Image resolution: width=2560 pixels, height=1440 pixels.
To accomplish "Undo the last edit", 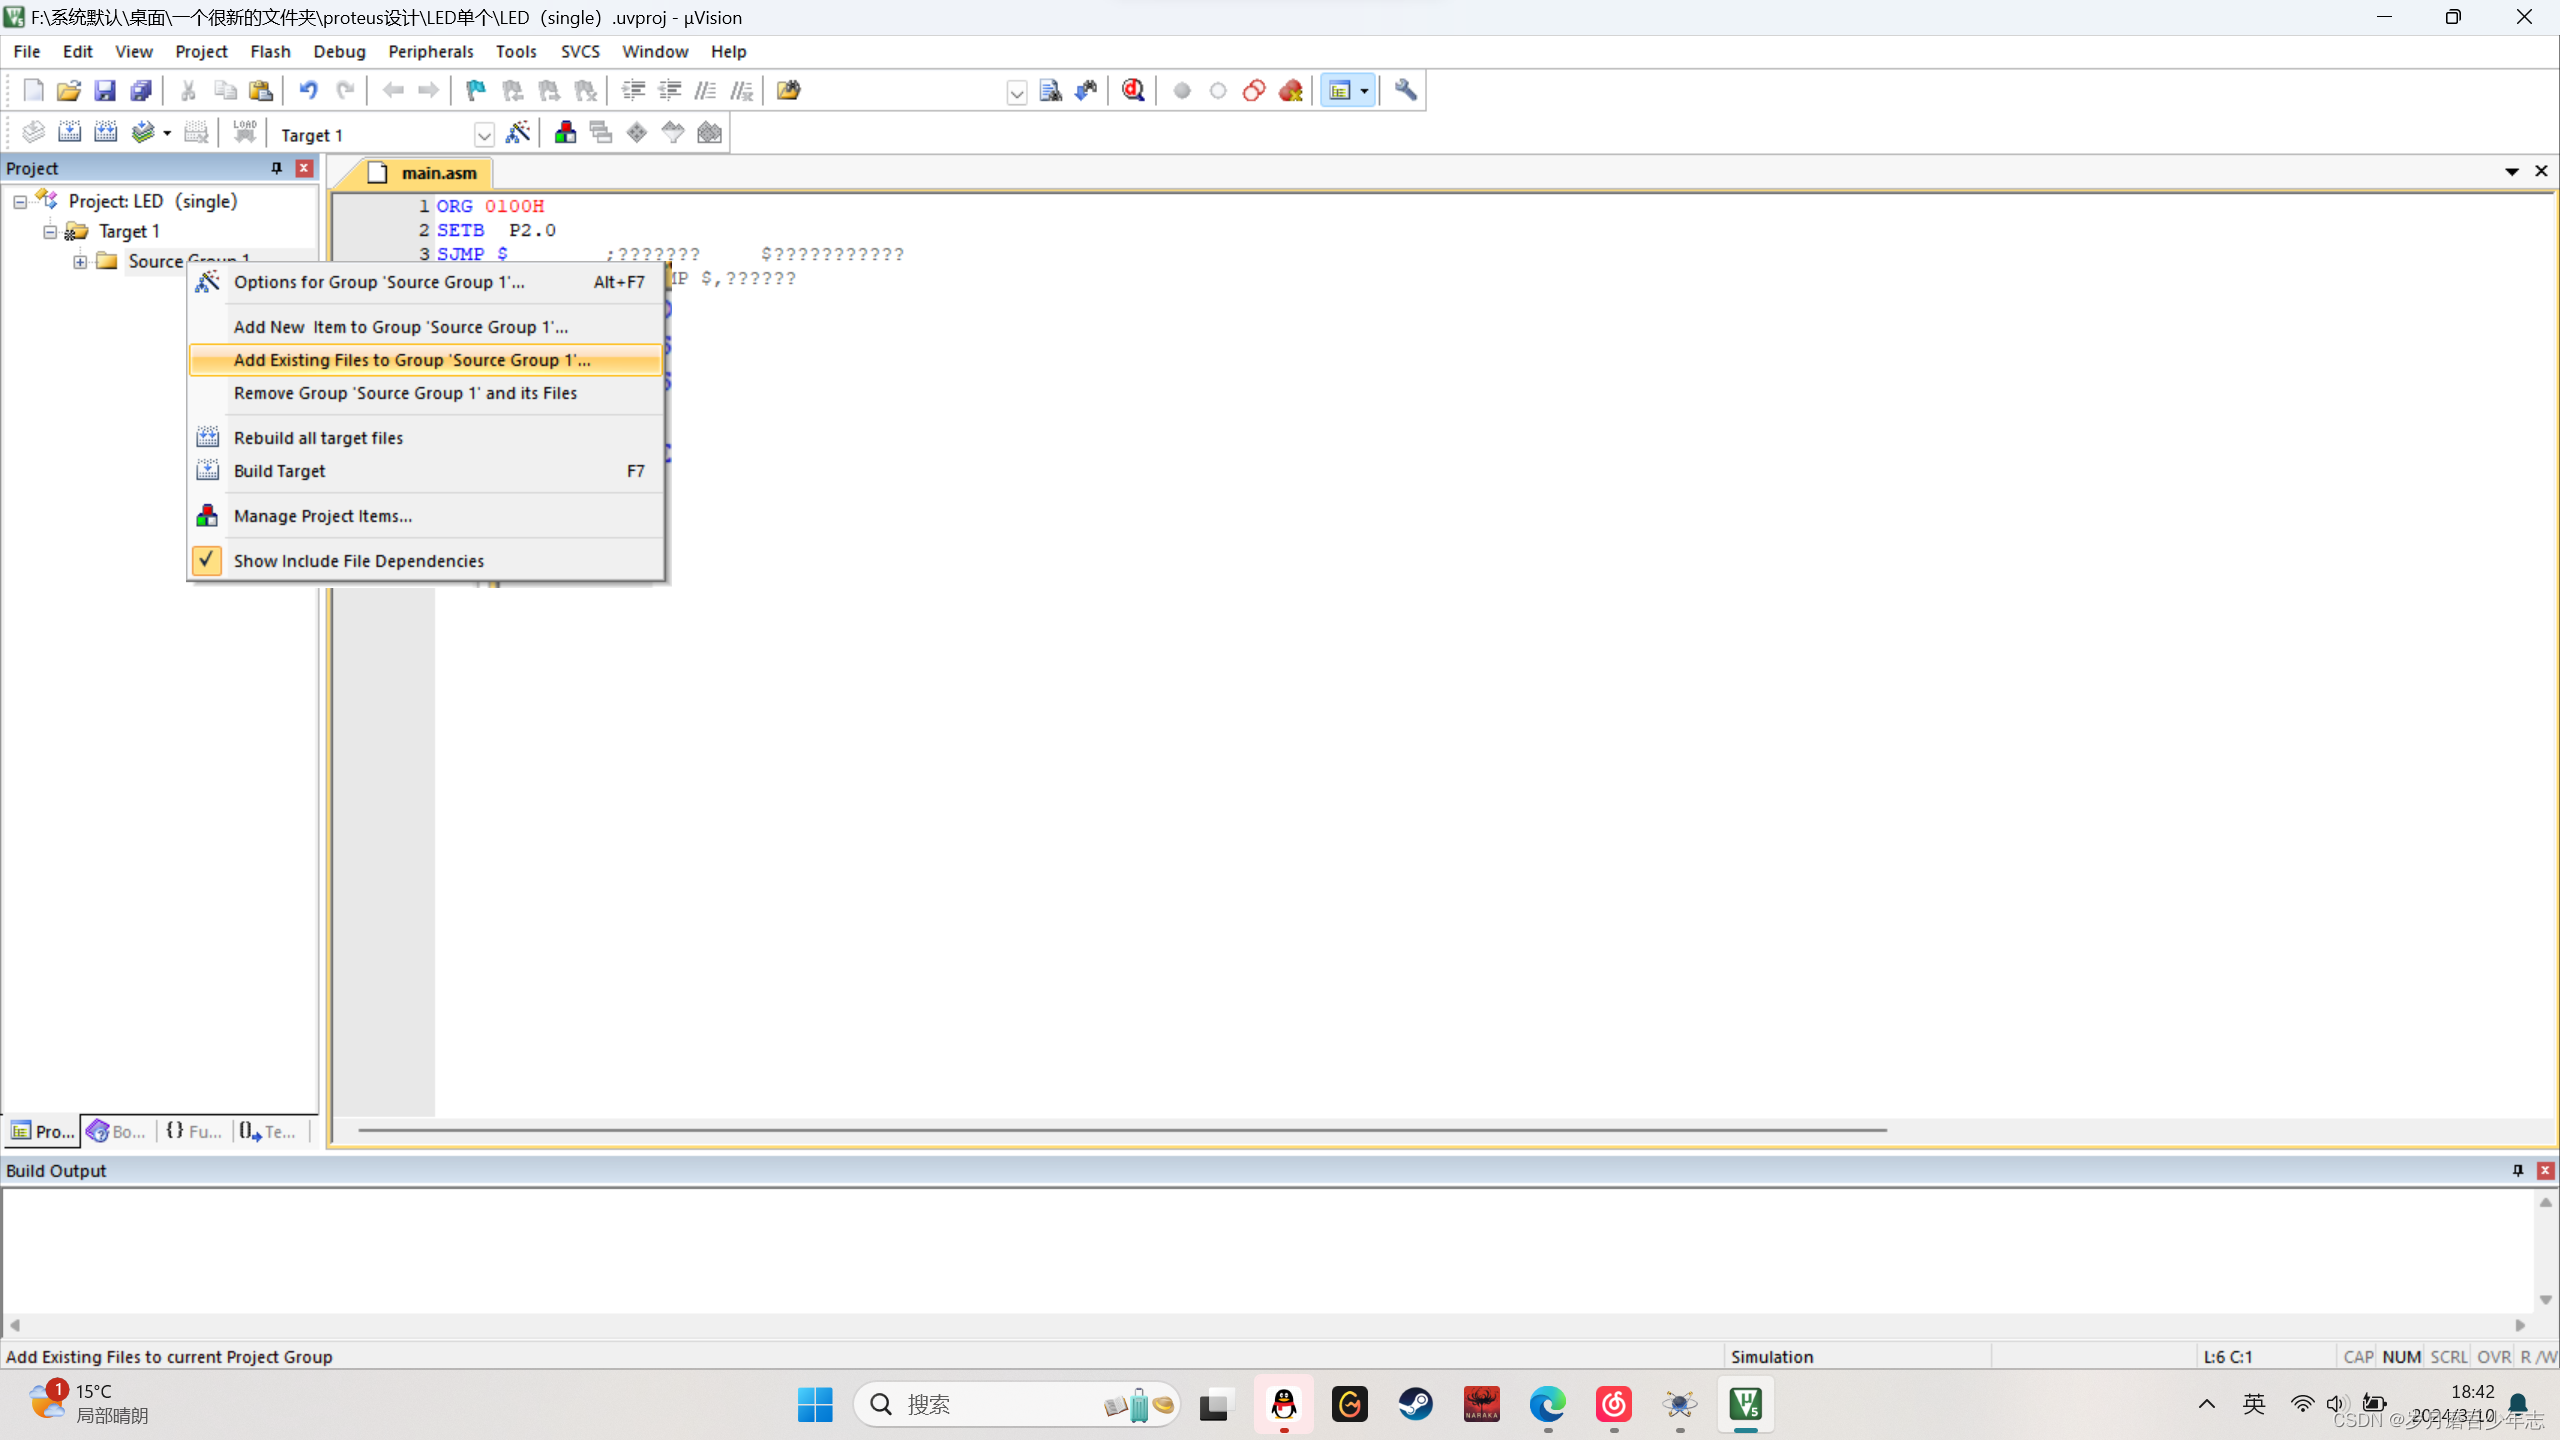I will tap(308, 91).
